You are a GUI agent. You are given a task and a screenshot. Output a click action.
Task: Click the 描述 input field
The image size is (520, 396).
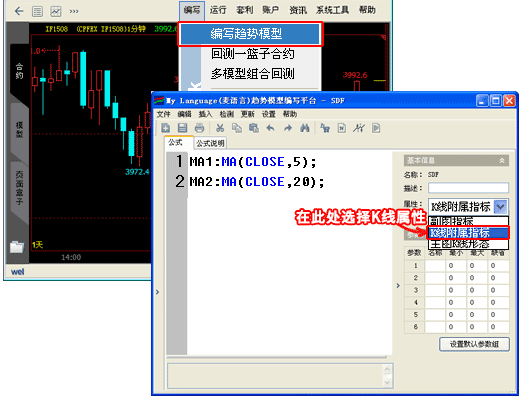(x=468, y=188)
